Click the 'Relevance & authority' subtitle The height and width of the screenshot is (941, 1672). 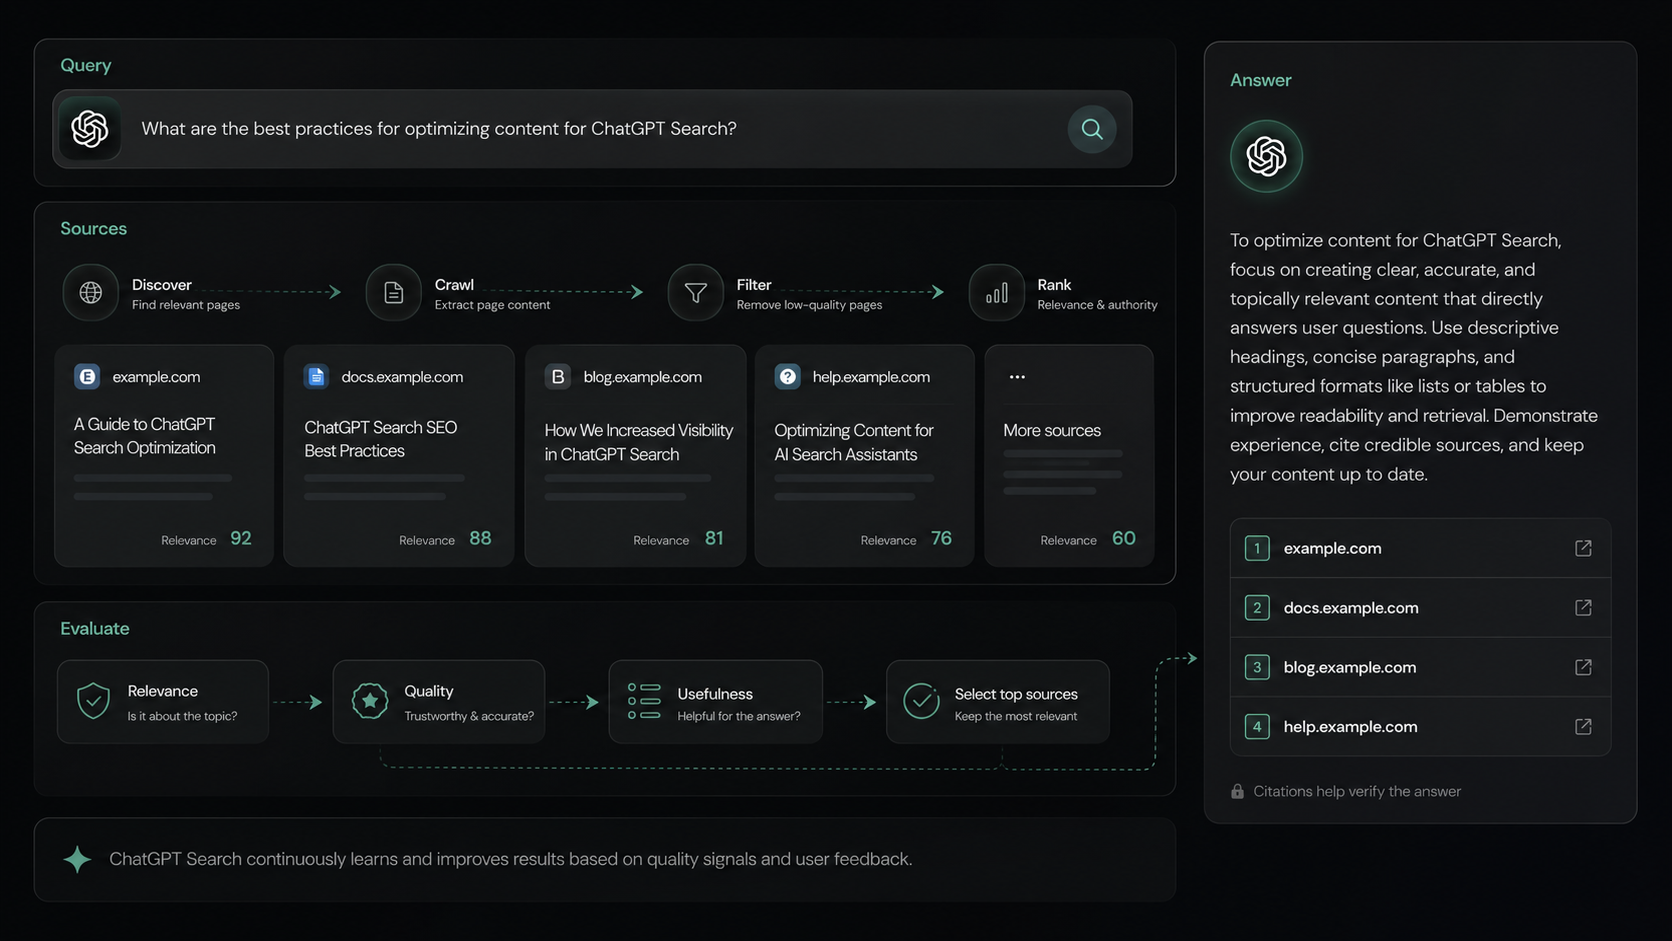click(1097, 305)
